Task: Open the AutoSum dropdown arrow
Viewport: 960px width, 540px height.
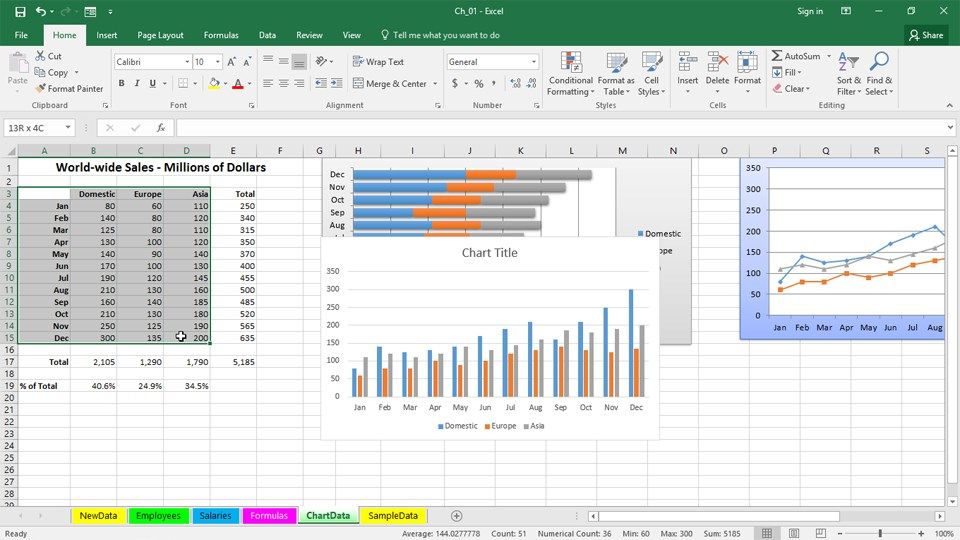Action: point(829,56)
